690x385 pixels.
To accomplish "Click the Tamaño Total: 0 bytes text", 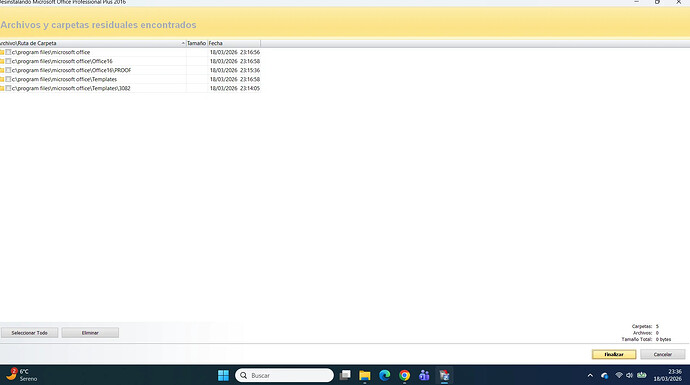I will [646, 339].
